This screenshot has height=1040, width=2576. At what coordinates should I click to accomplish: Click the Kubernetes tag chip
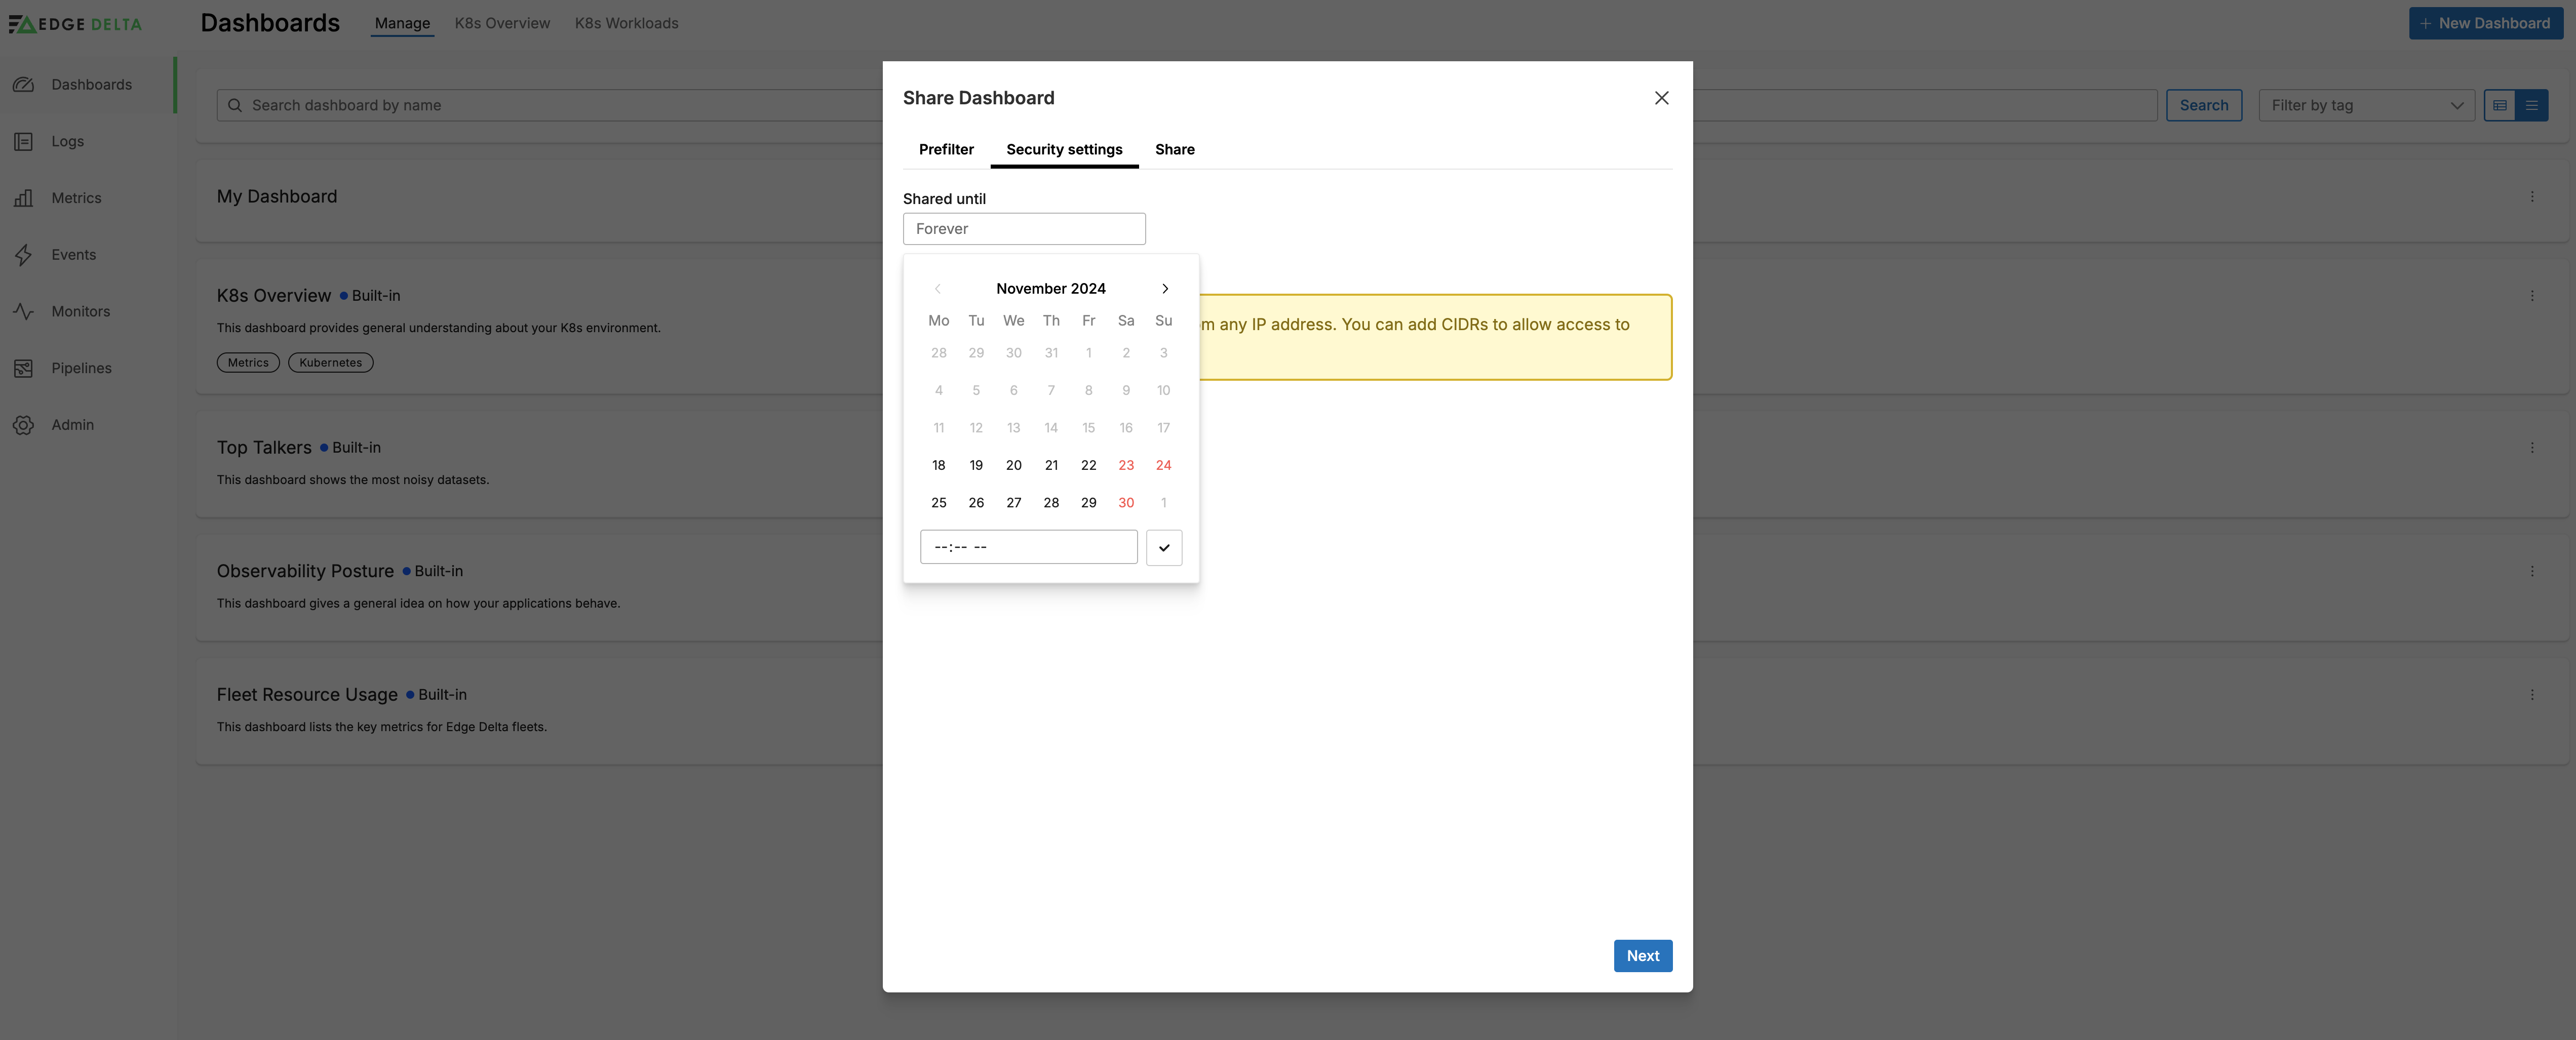pos(330,363)
